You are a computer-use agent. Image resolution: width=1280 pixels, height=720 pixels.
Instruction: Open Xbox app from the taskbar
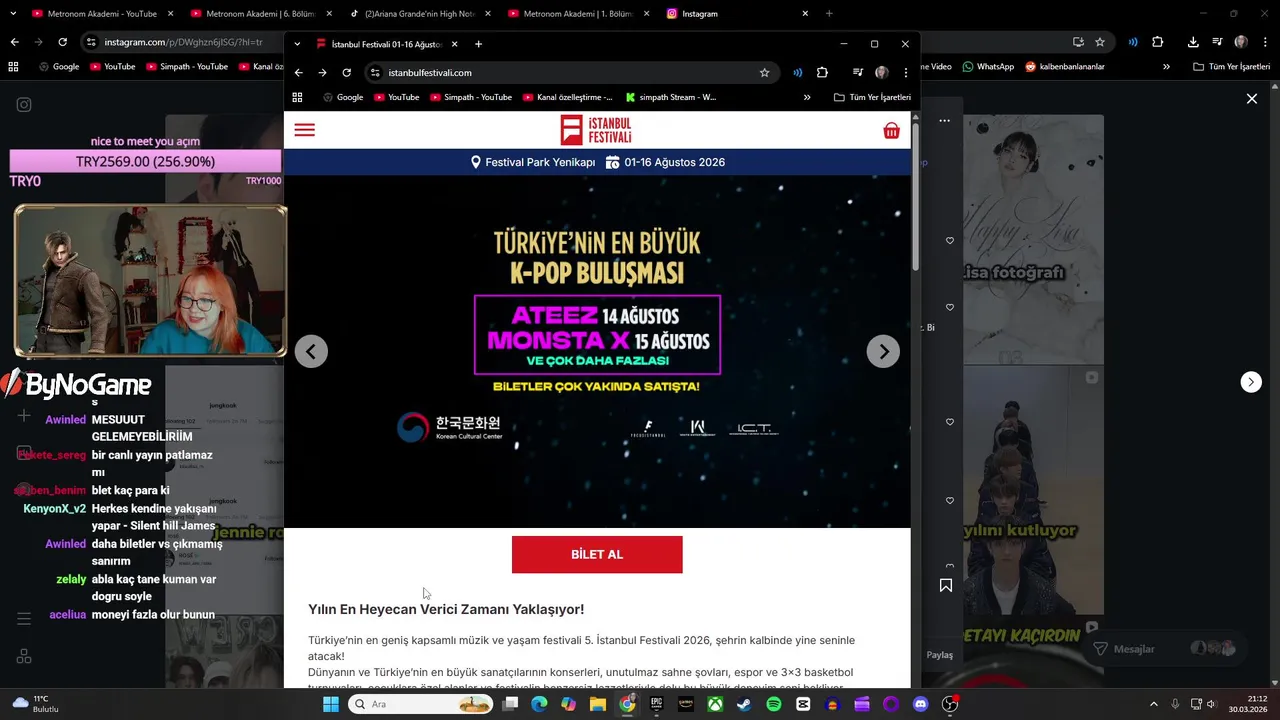tap(715, 704)
